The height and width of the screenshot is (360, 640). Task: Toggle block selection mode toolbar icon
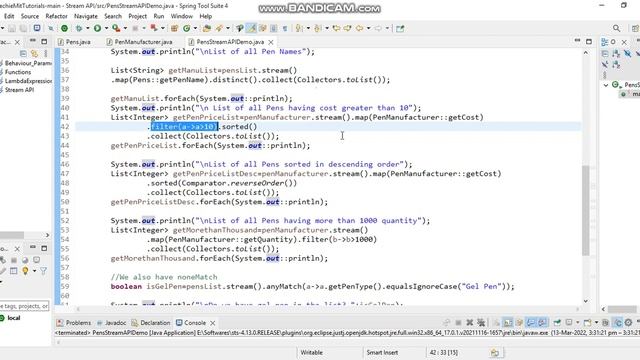[x=273, y=28]
